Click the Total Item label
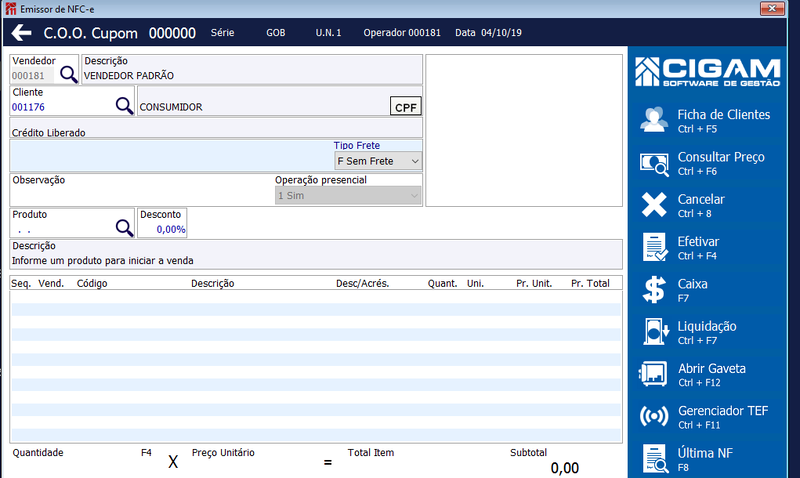800x478 pixels. [370, 452]
